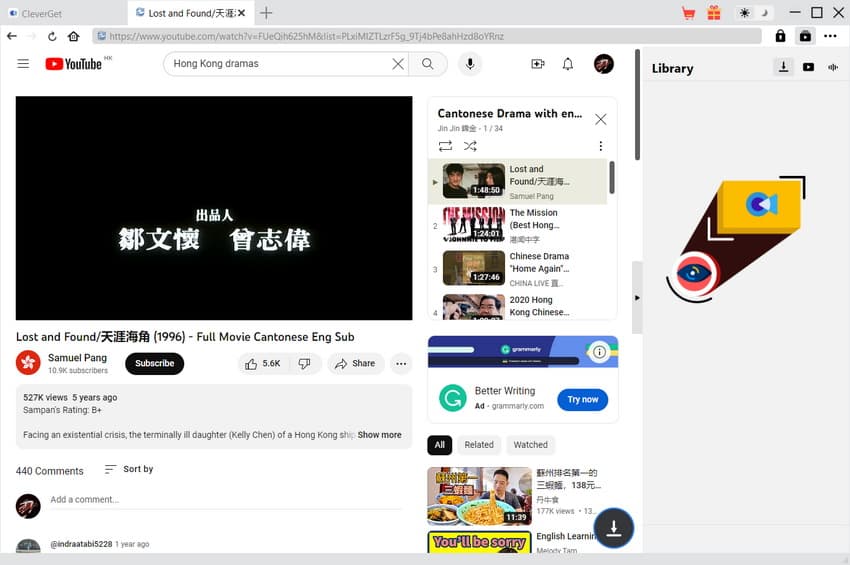Image resolution: width=850 pixels, height=565 pixels.
Task: Click the lock icon in toolbar
Action: tap(780, 36)
